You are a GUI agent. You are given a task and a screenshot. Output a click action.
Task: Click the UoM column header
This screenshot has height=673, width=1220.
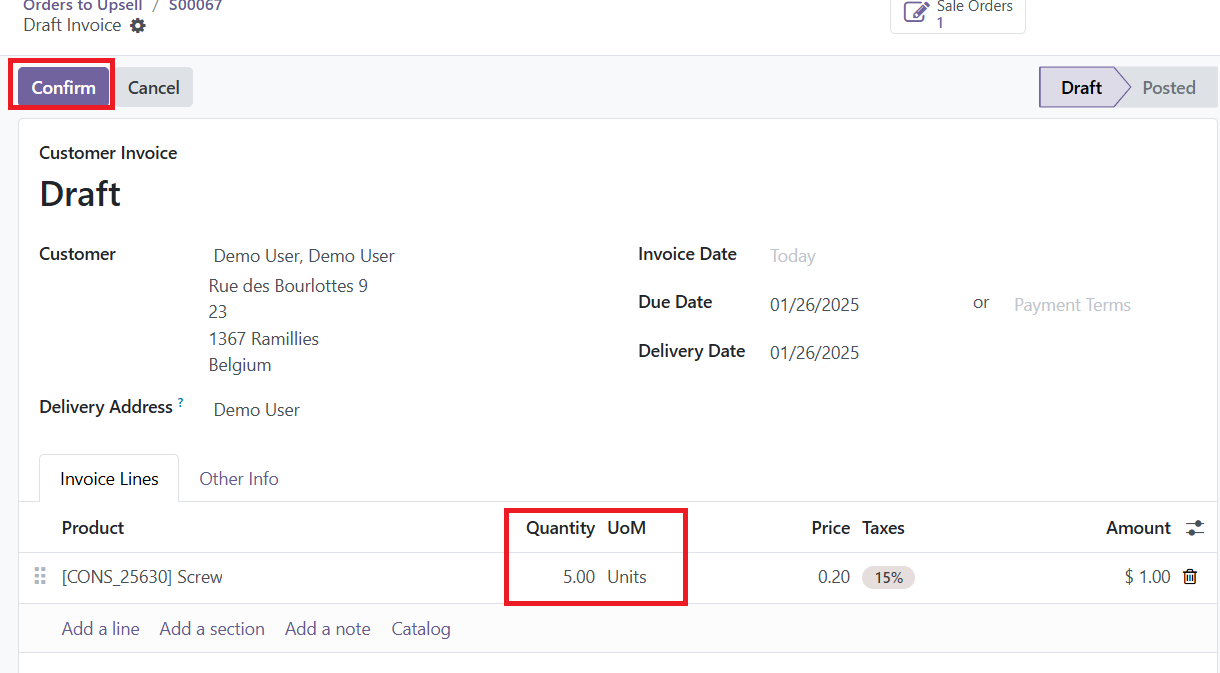point(627,528)
